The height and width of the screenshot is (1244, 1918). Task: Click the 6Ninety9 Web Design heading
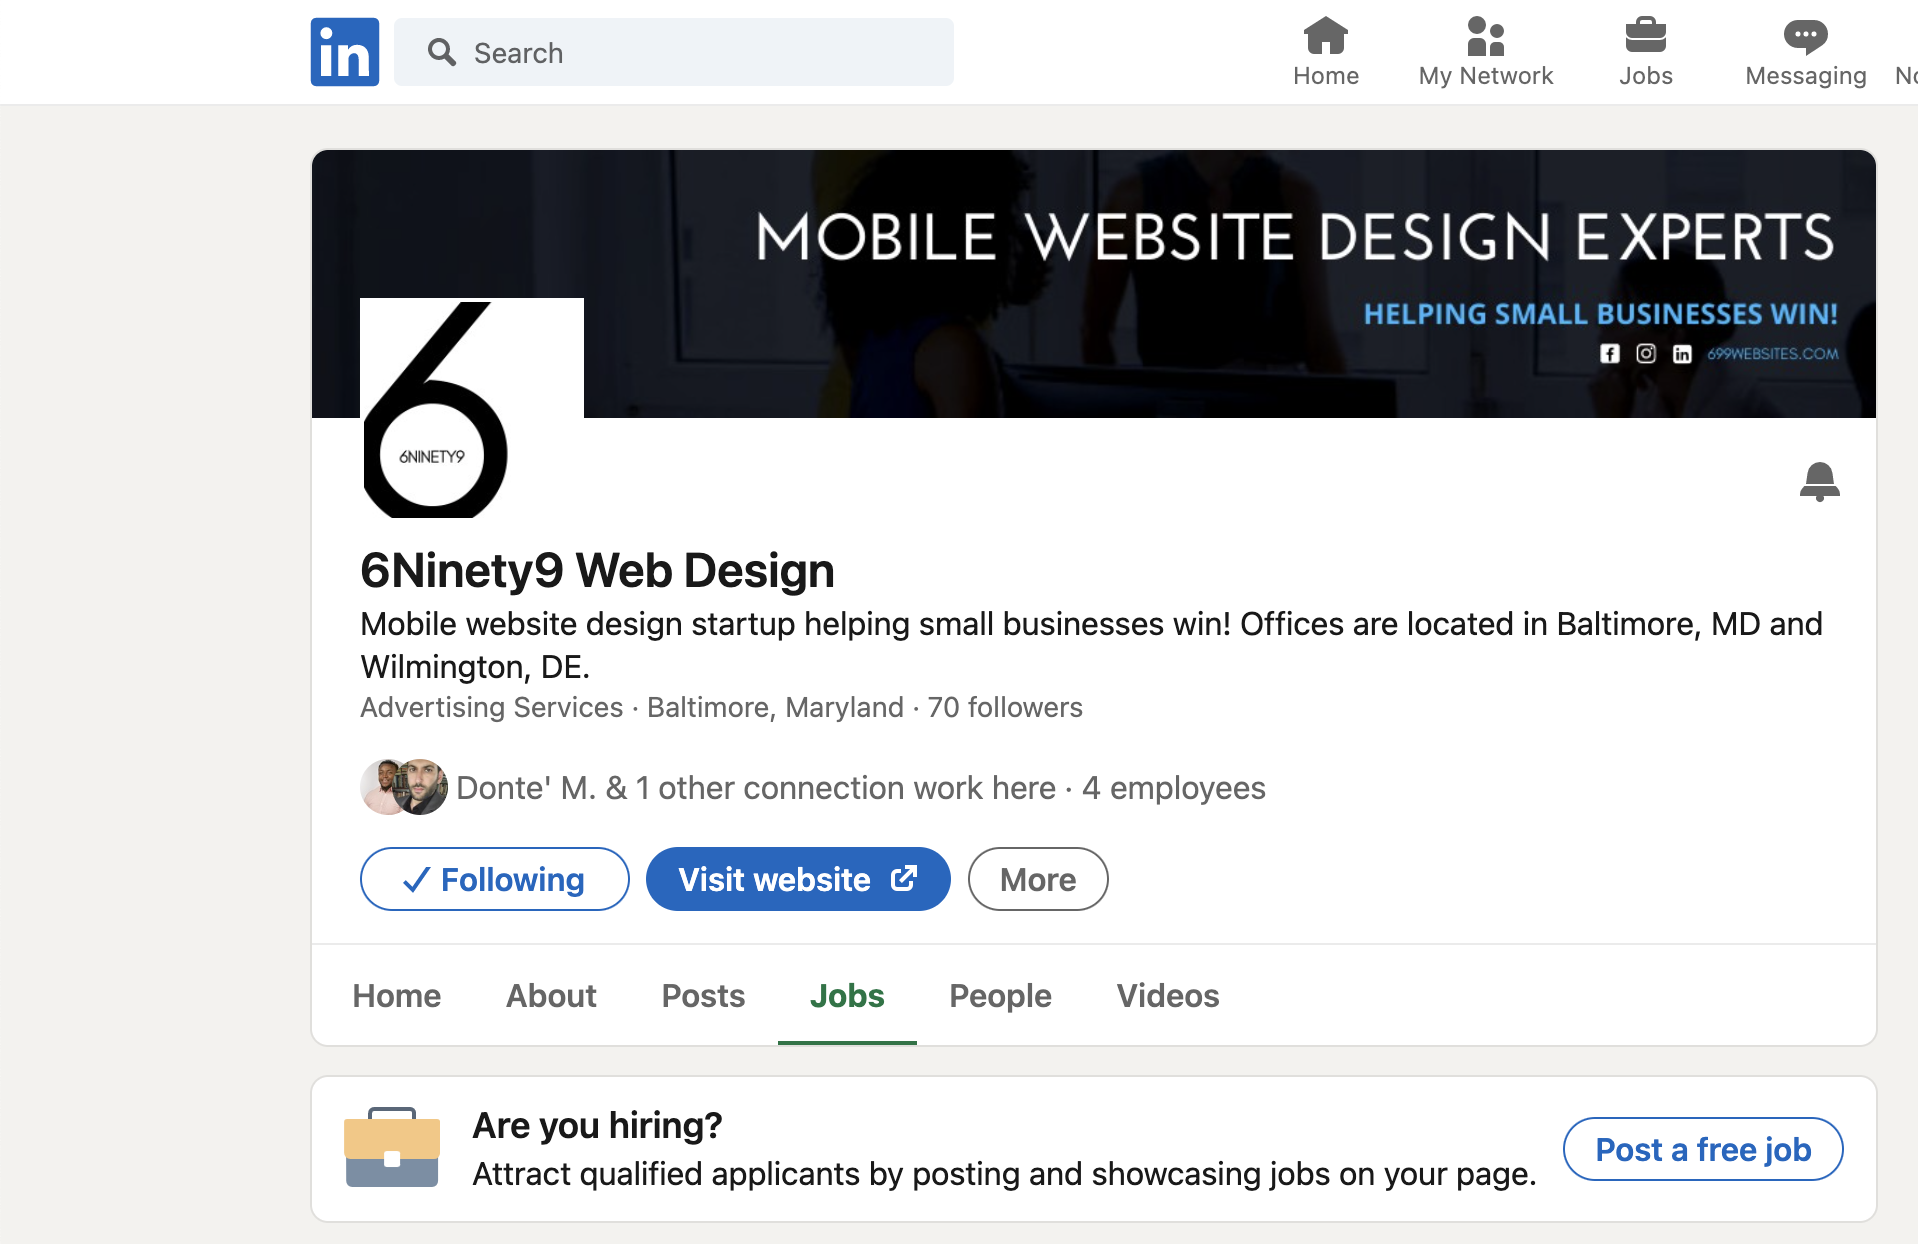point(597,570)
